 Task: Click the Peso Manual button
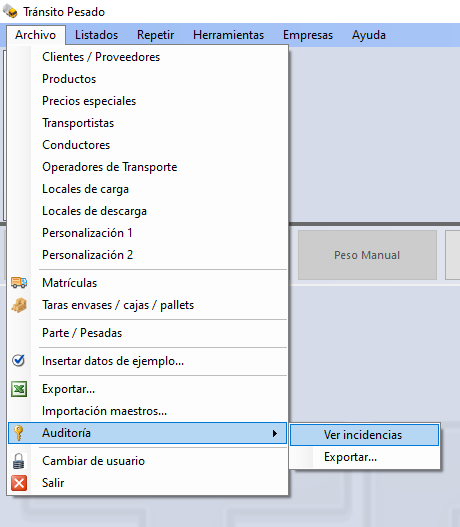pos(367,255)
